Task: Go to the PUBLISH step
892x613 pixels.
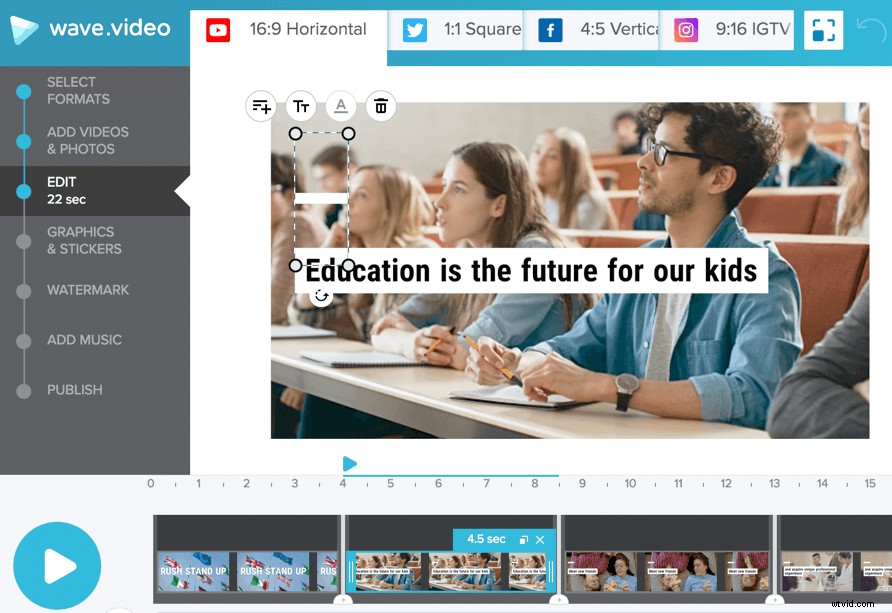Action: tap(76, 390)
